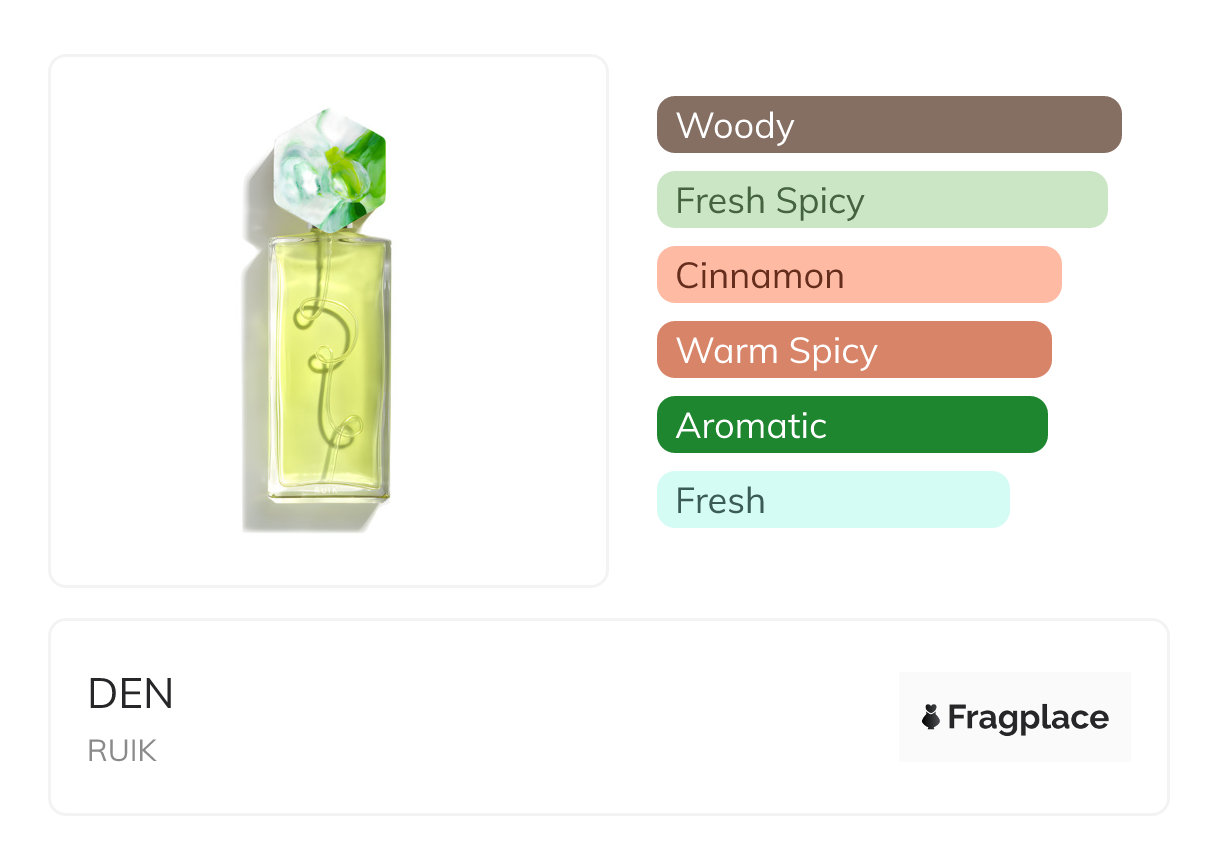Click the Fragplace perfume bottle logo icon
The image size is (1218, 864).
(931, 717)
